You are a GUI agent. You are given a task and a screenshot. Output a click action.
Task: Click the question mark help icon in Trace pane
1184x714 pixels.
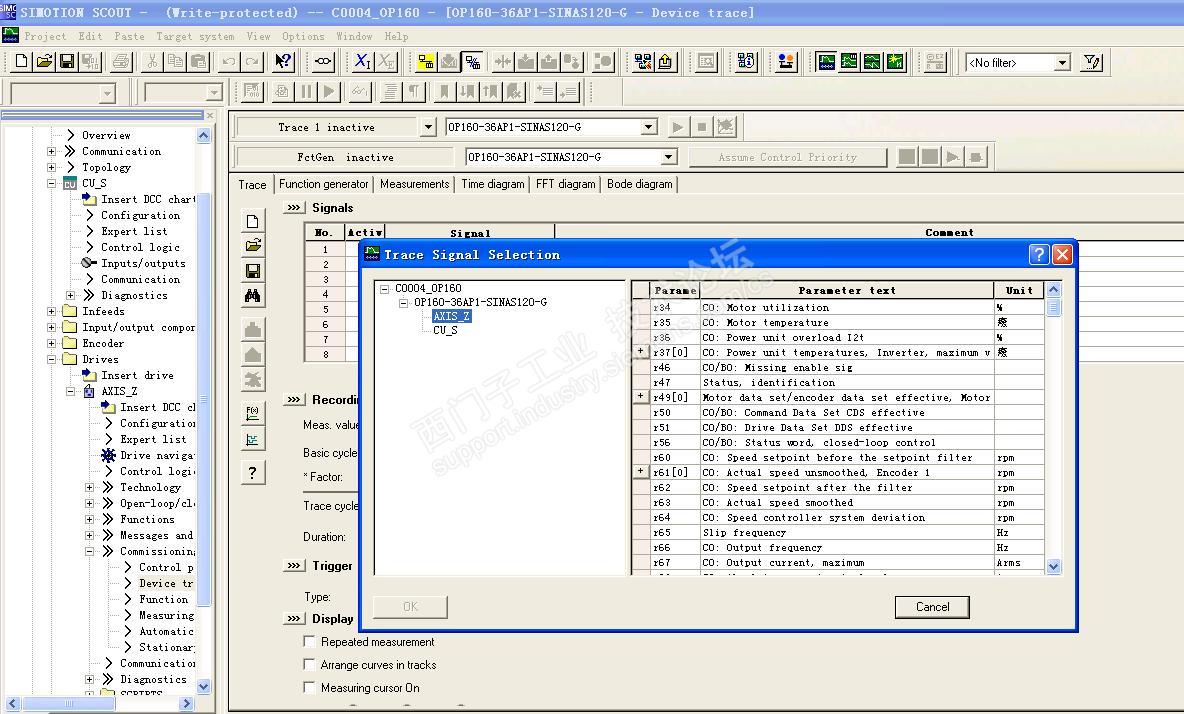pos(253,472)
